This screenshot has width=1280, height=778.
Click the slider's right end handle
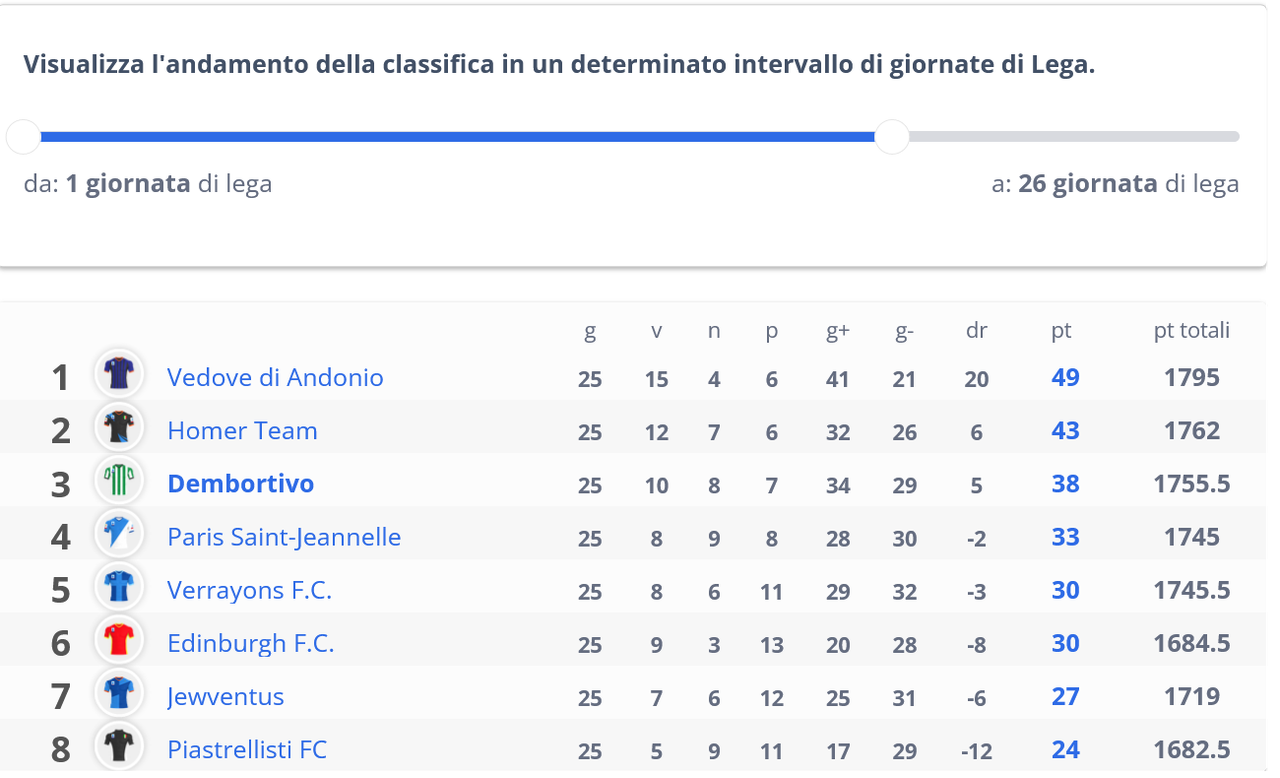(892, 136)
